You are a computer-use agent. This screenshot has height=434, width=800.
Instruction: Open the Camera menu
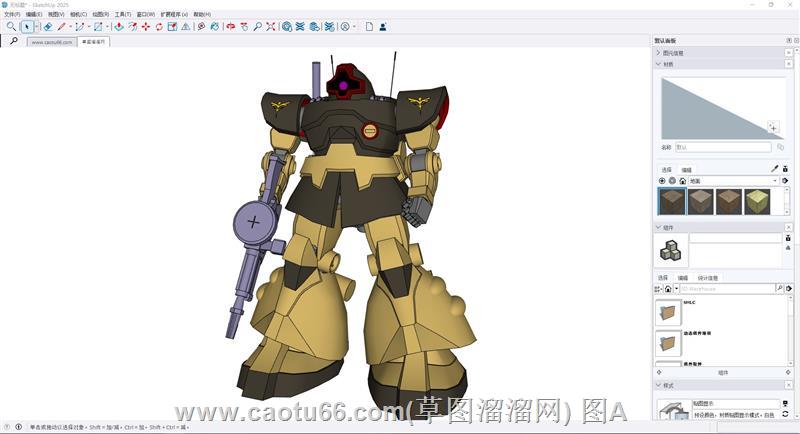tap(79, 14)
